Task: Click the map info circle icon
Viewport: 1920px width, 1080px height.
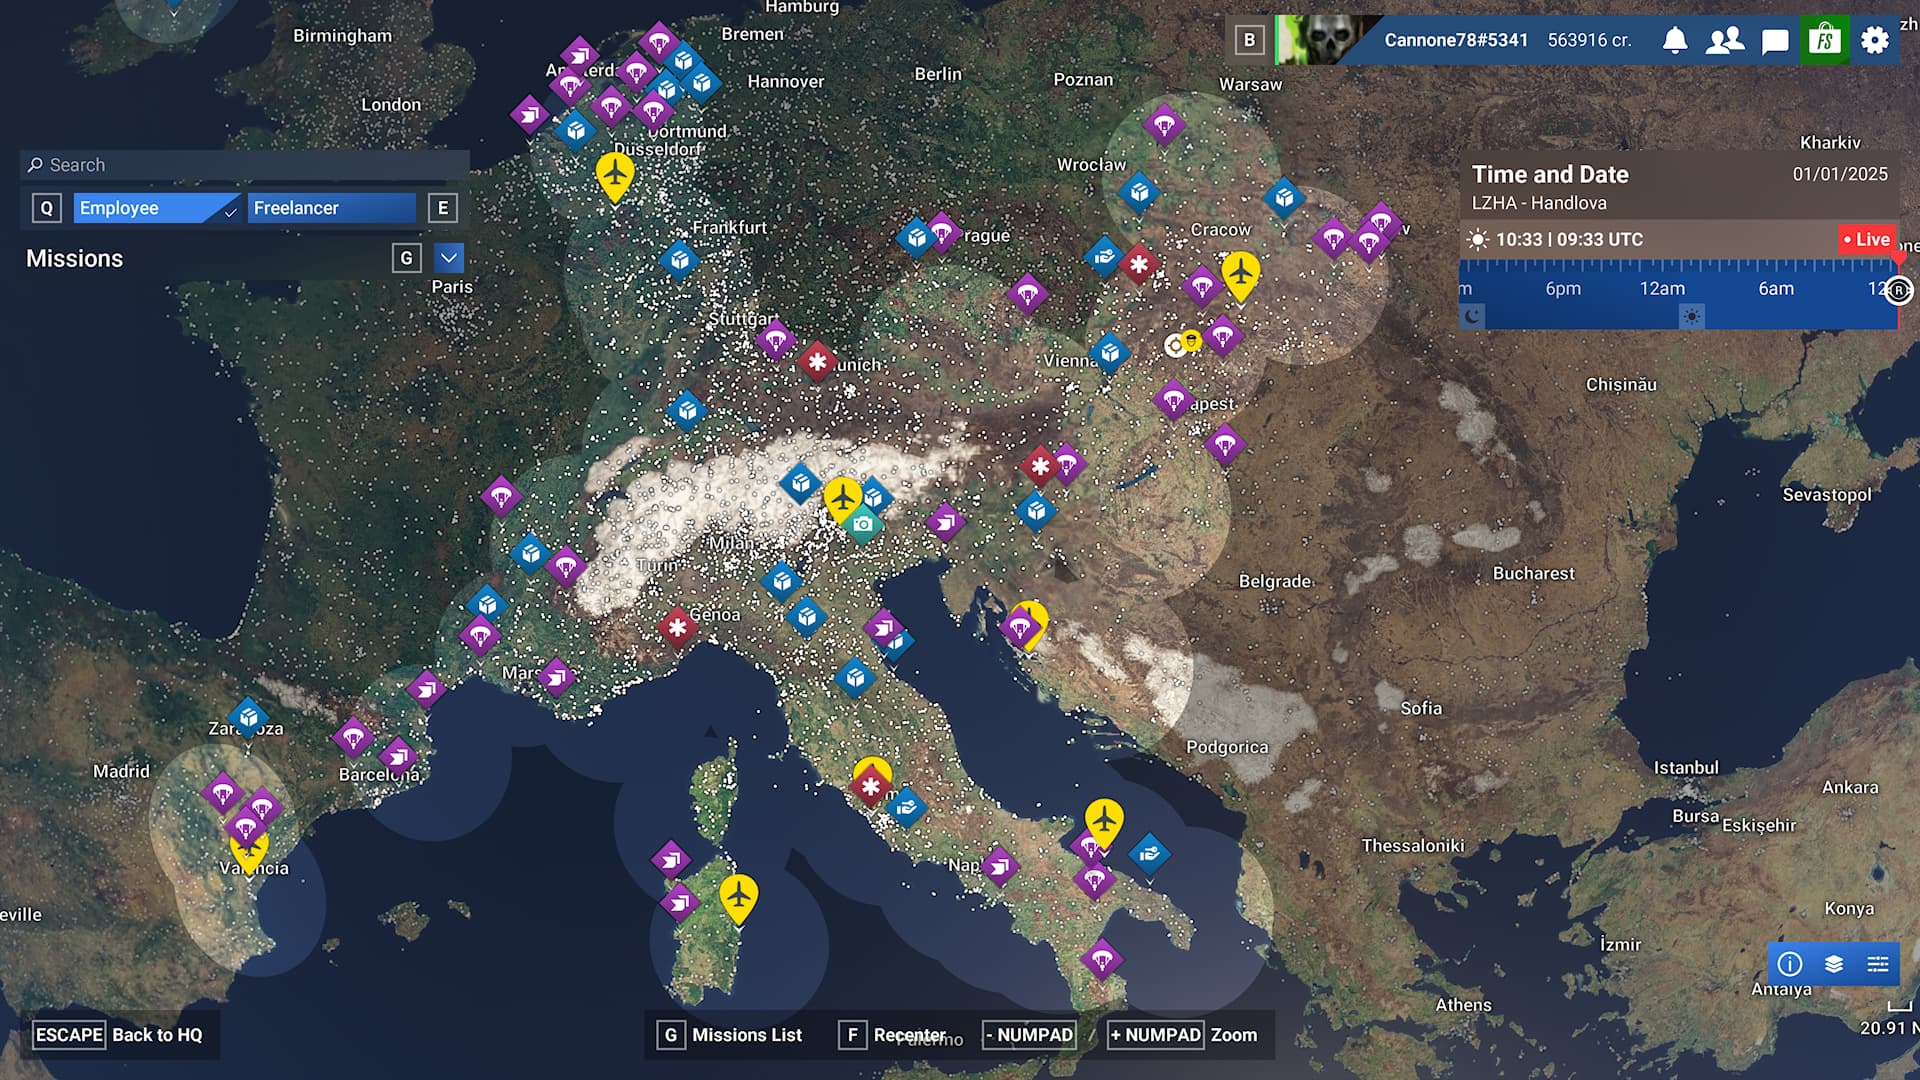Action: (x=1790, y=964)
